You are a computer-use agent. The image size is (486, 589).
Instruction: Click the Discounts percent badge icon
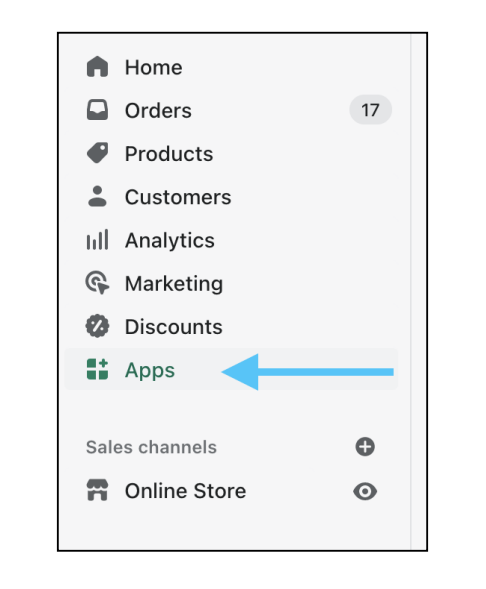(x=97, y=326)
